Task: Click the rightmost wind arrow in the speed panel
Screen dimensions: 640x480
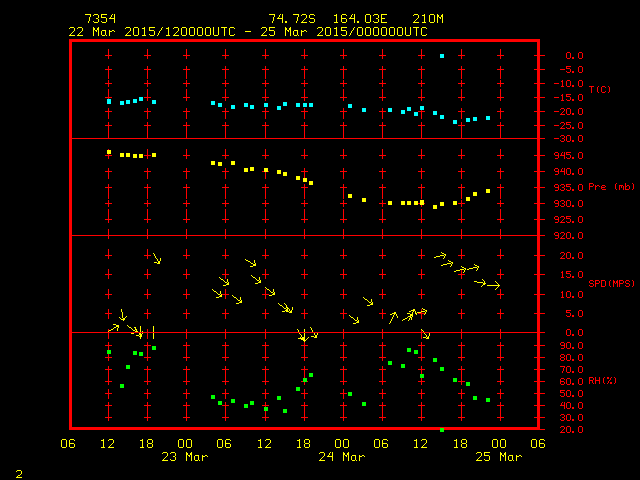Action: click(x=493, y=286)
